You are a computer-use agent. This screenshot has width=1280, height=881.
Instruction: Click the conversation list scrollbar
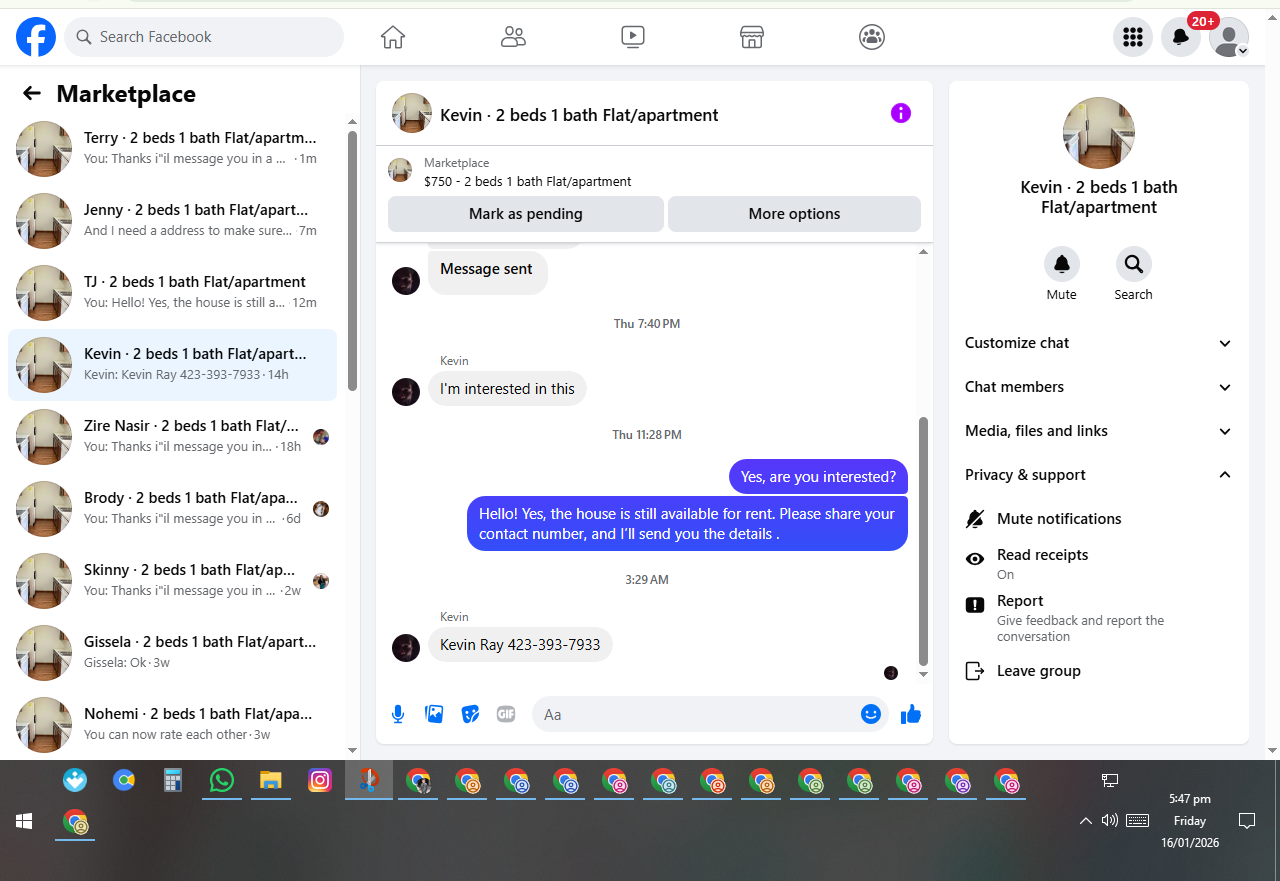tap(352, 260)
